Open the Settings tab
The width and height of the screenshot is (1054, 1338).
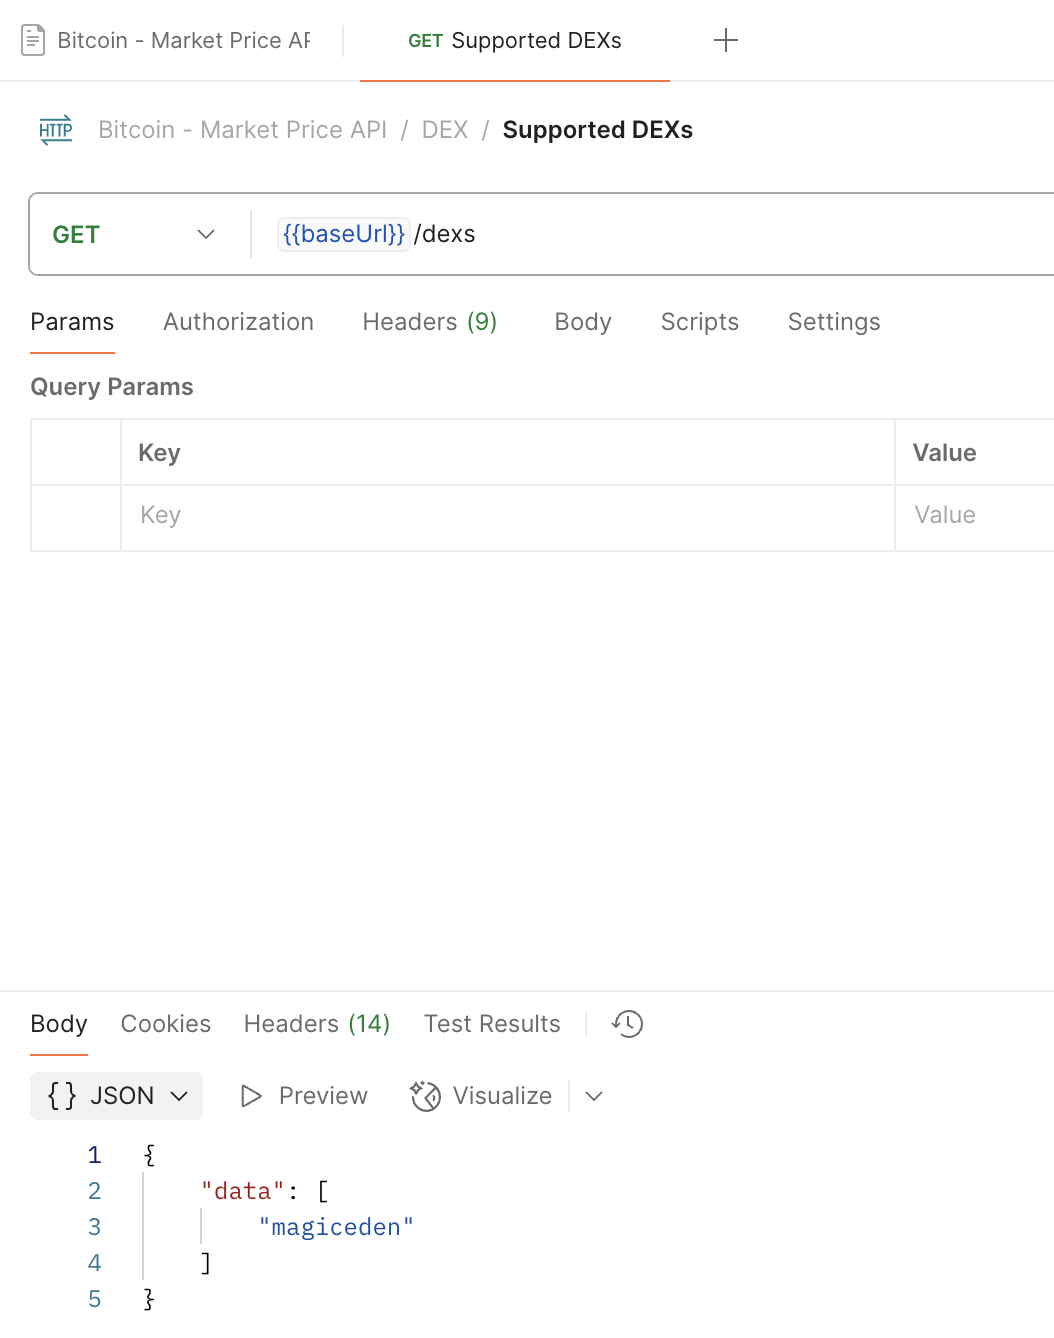click(834, 322)
